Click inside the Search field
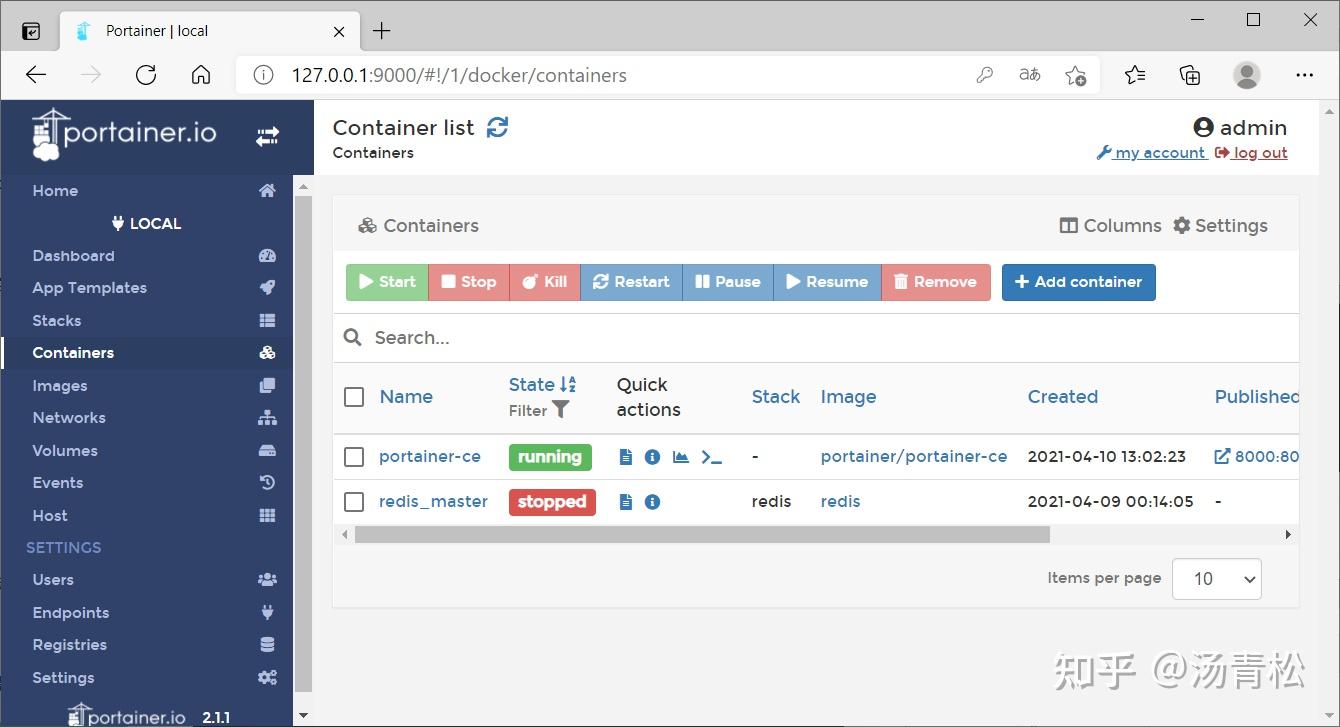The image size is (1340, 727). click(600, 337)
